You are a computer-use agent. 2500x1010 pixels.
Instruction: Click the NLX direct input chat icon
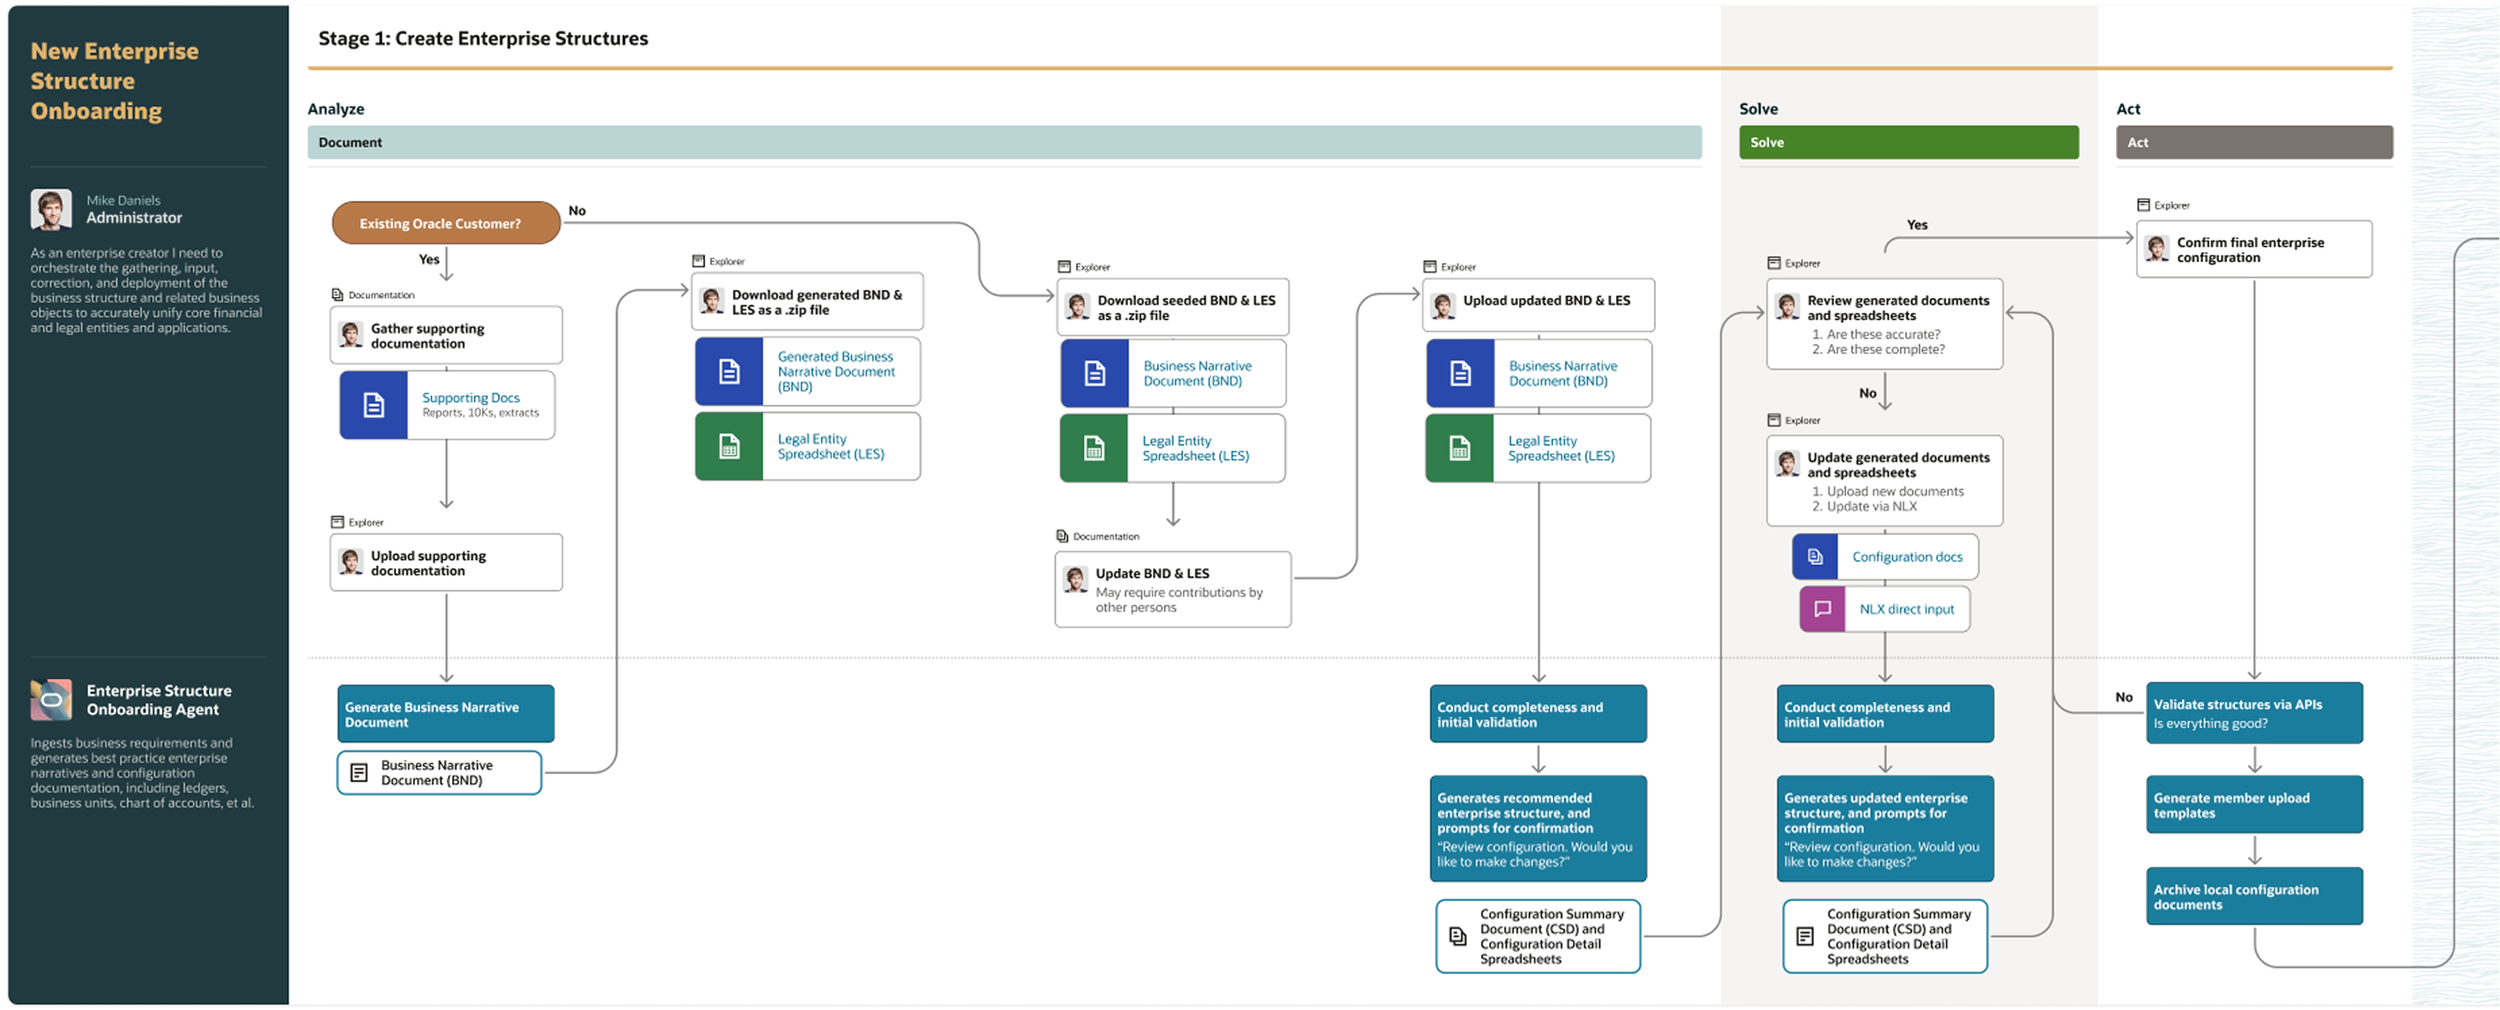(x=1823, y=608)
